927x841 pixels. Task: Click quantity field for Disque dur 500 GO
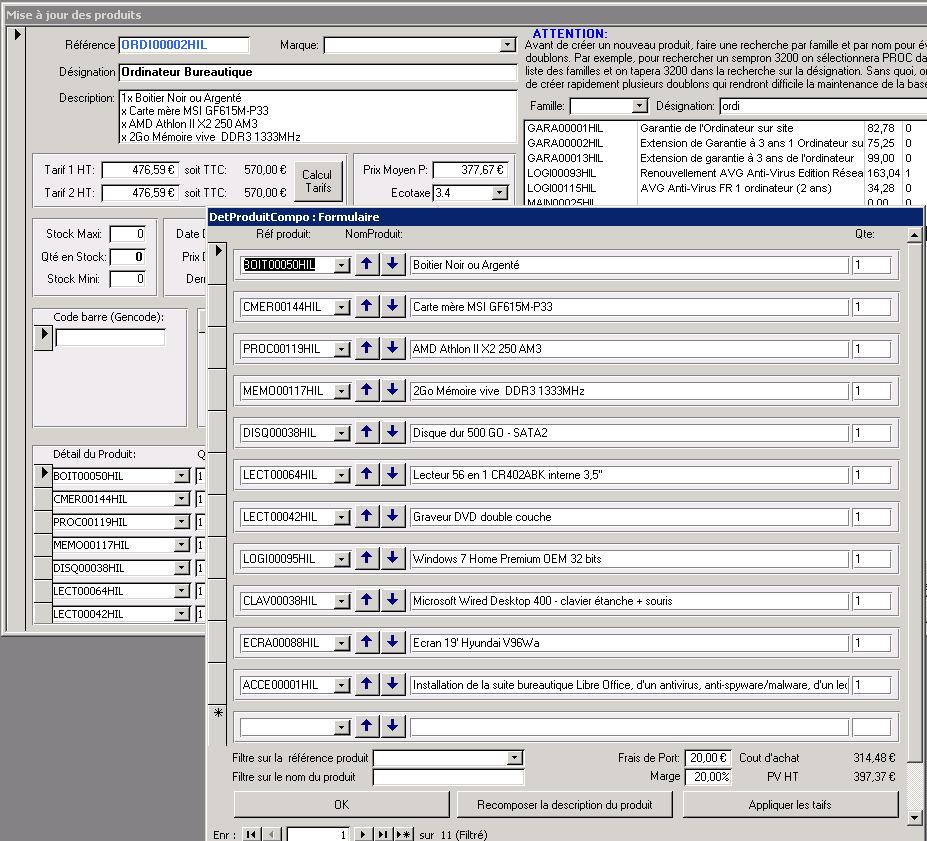click(x=871, y=433)
